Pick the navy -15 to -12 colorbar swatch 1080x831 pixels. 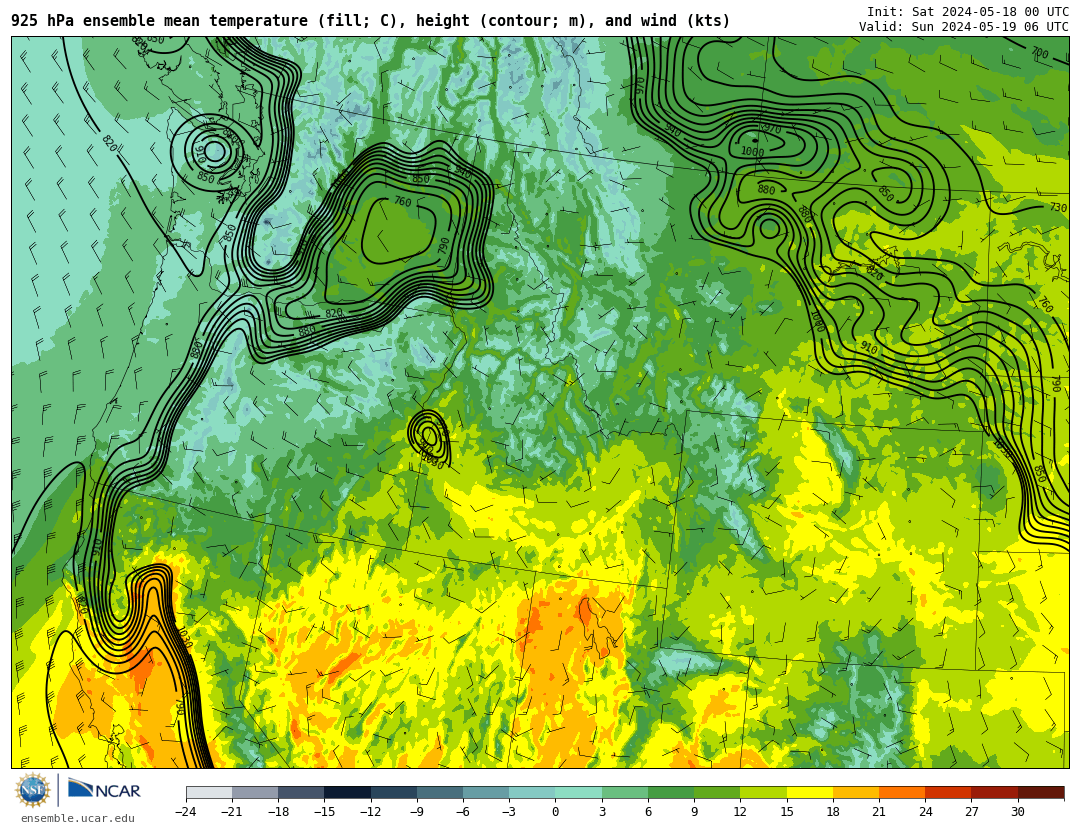(348, 792)
